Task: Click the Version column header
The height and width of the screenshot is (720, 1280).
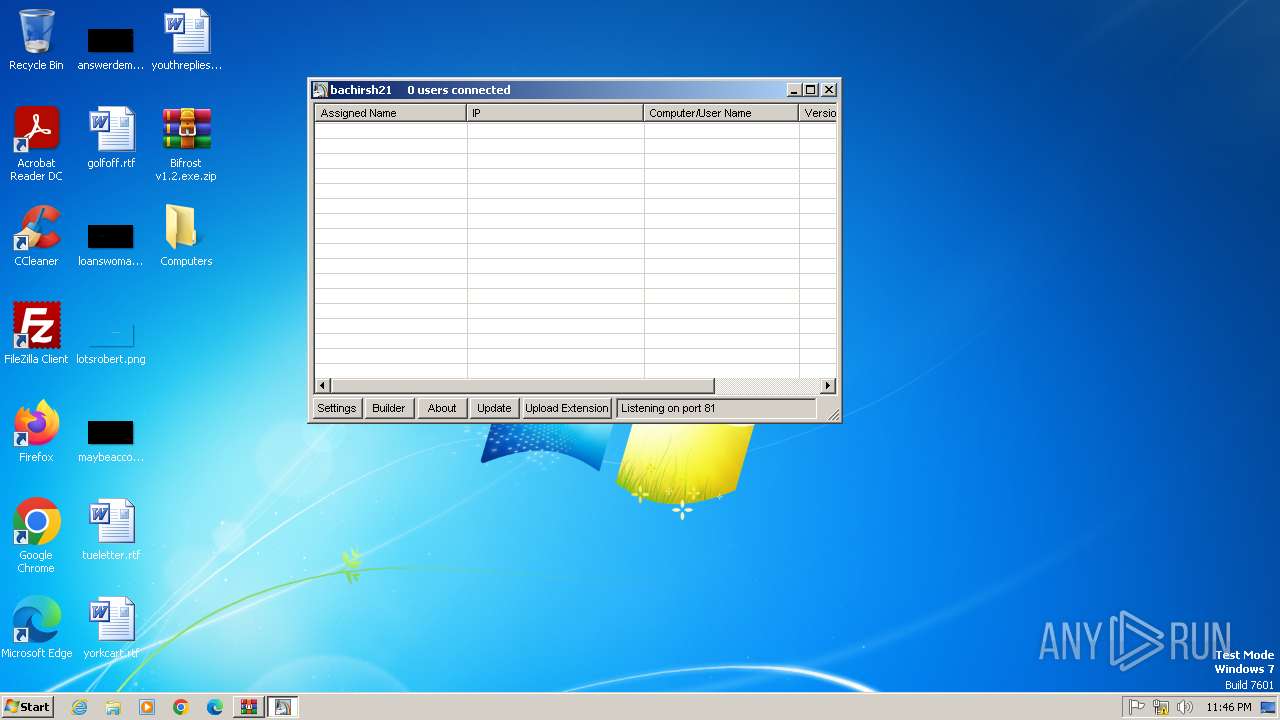Action: pos(818,113)
